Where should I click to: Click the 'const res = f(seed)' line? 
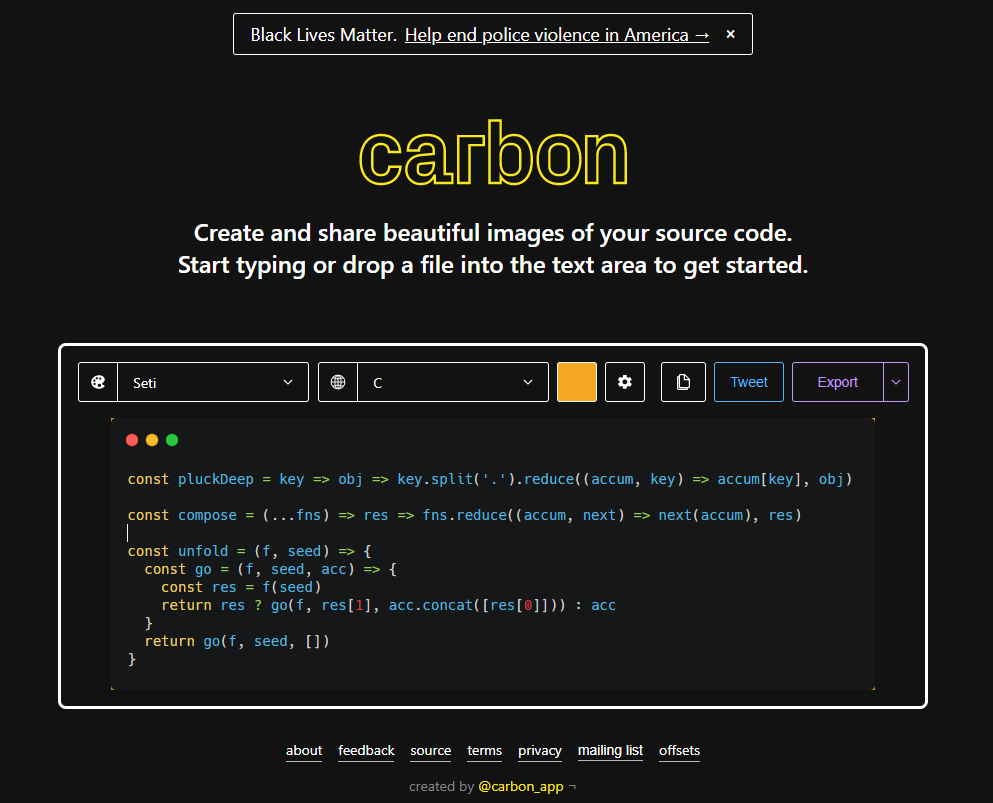pos(241,588)
